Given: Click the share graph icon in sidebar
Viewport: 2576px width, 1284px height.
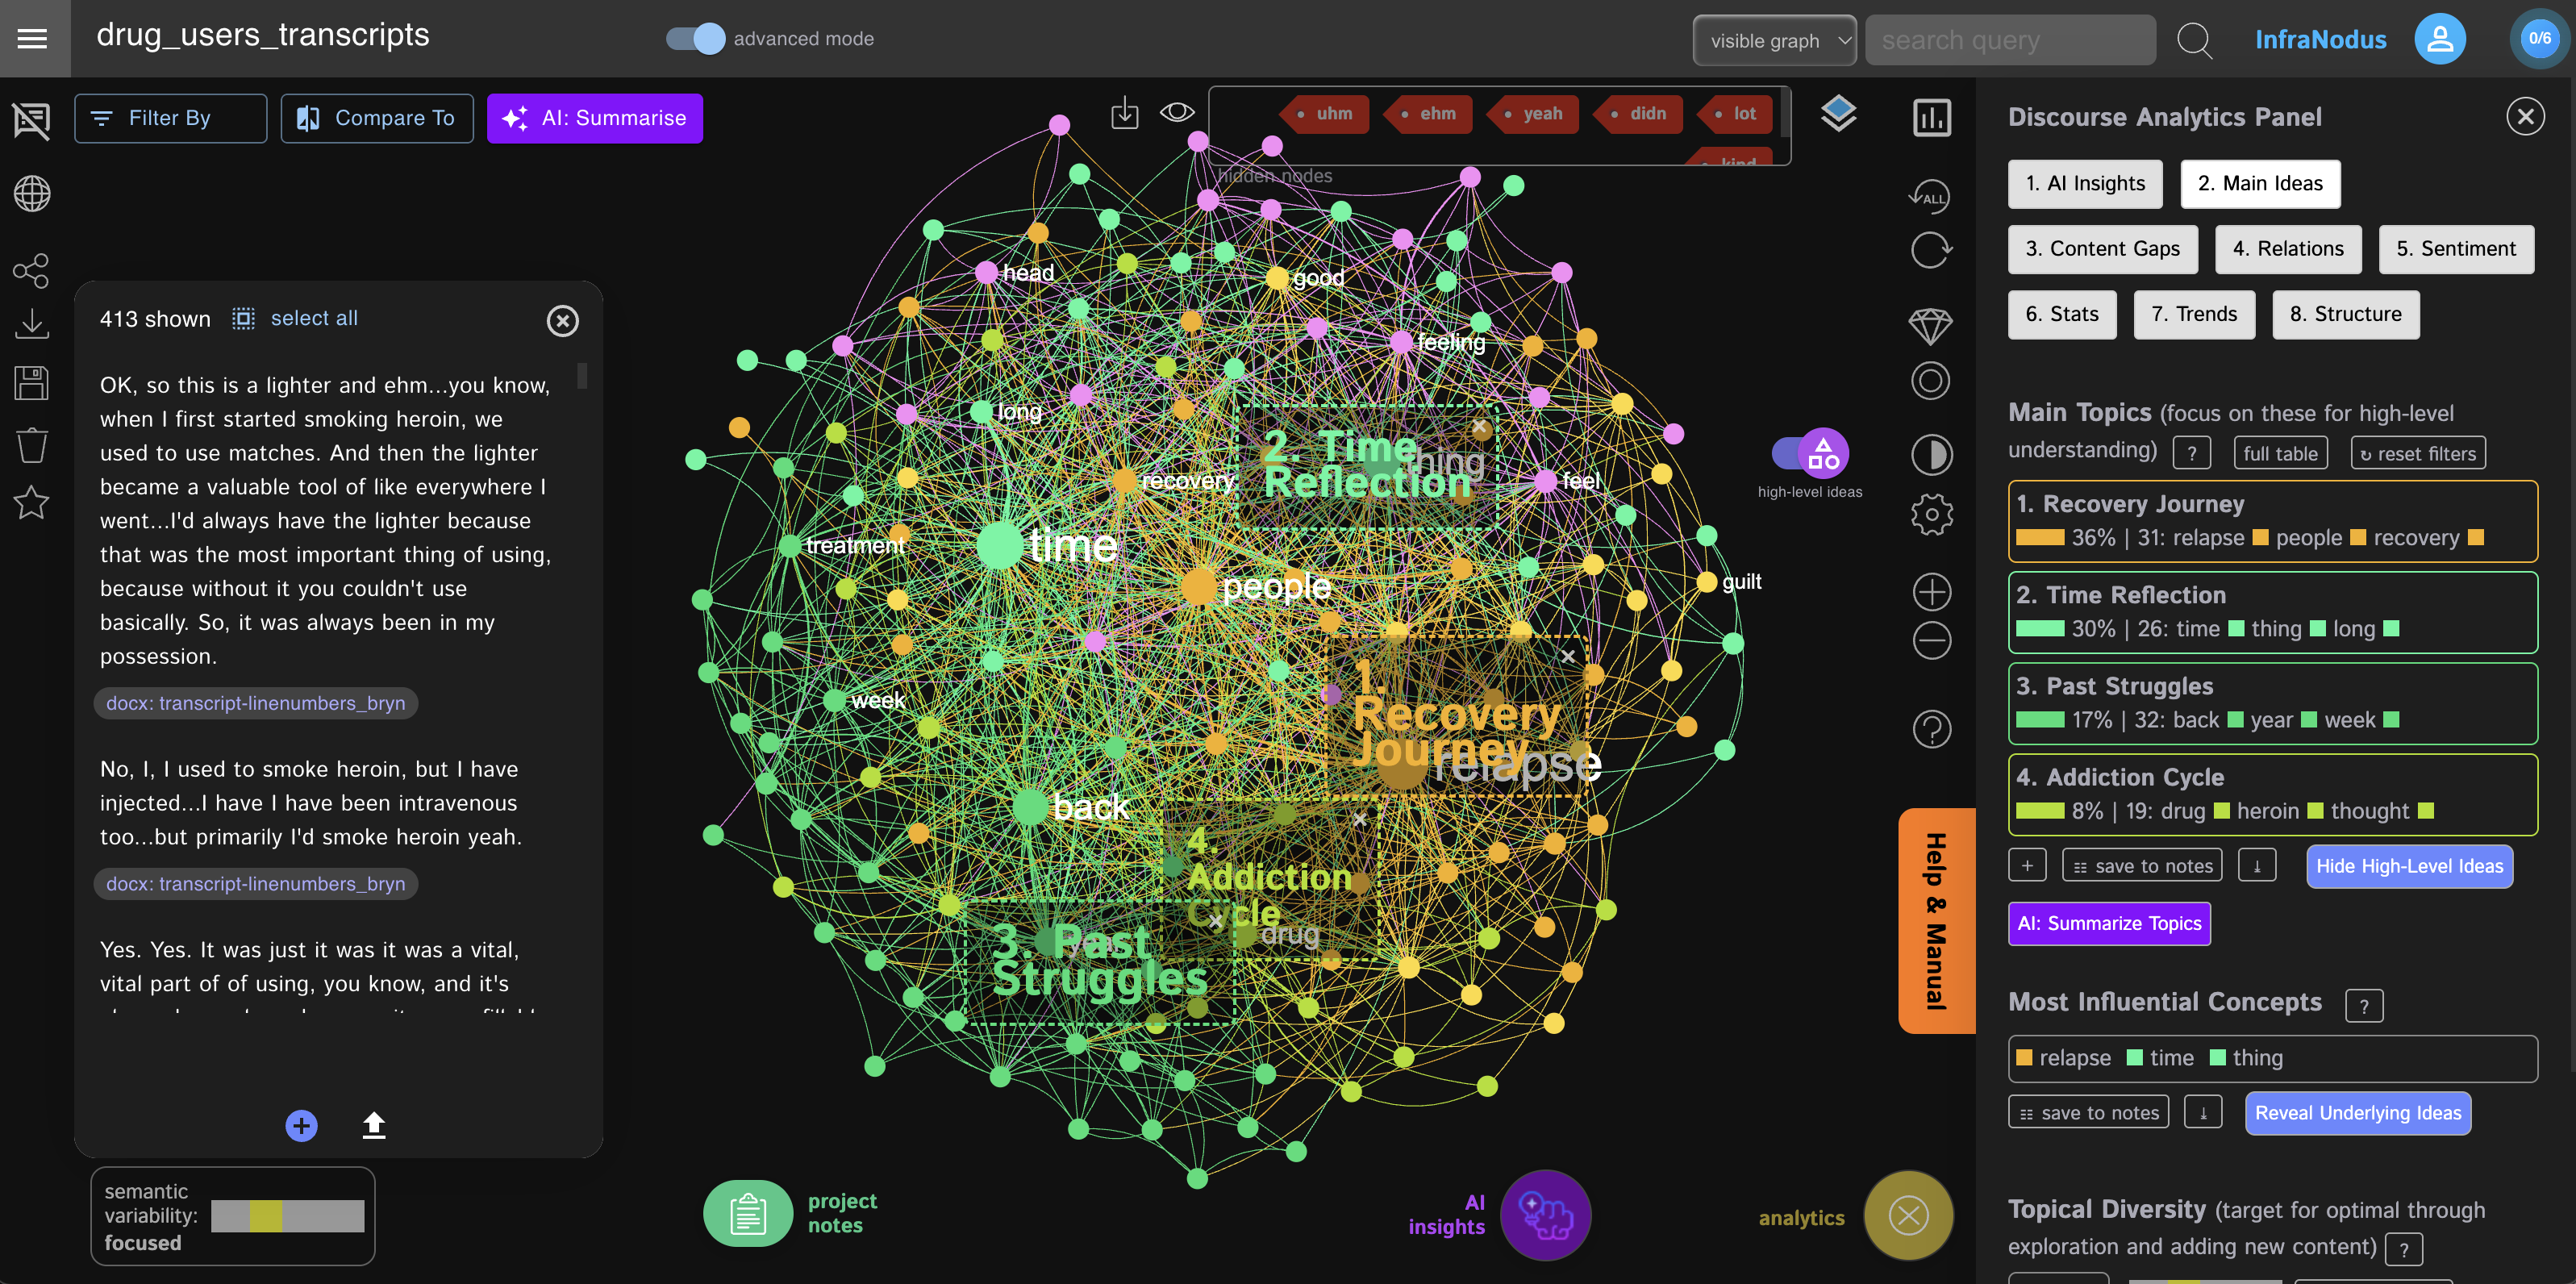Looking at the screenshot, I should (32, 270).
